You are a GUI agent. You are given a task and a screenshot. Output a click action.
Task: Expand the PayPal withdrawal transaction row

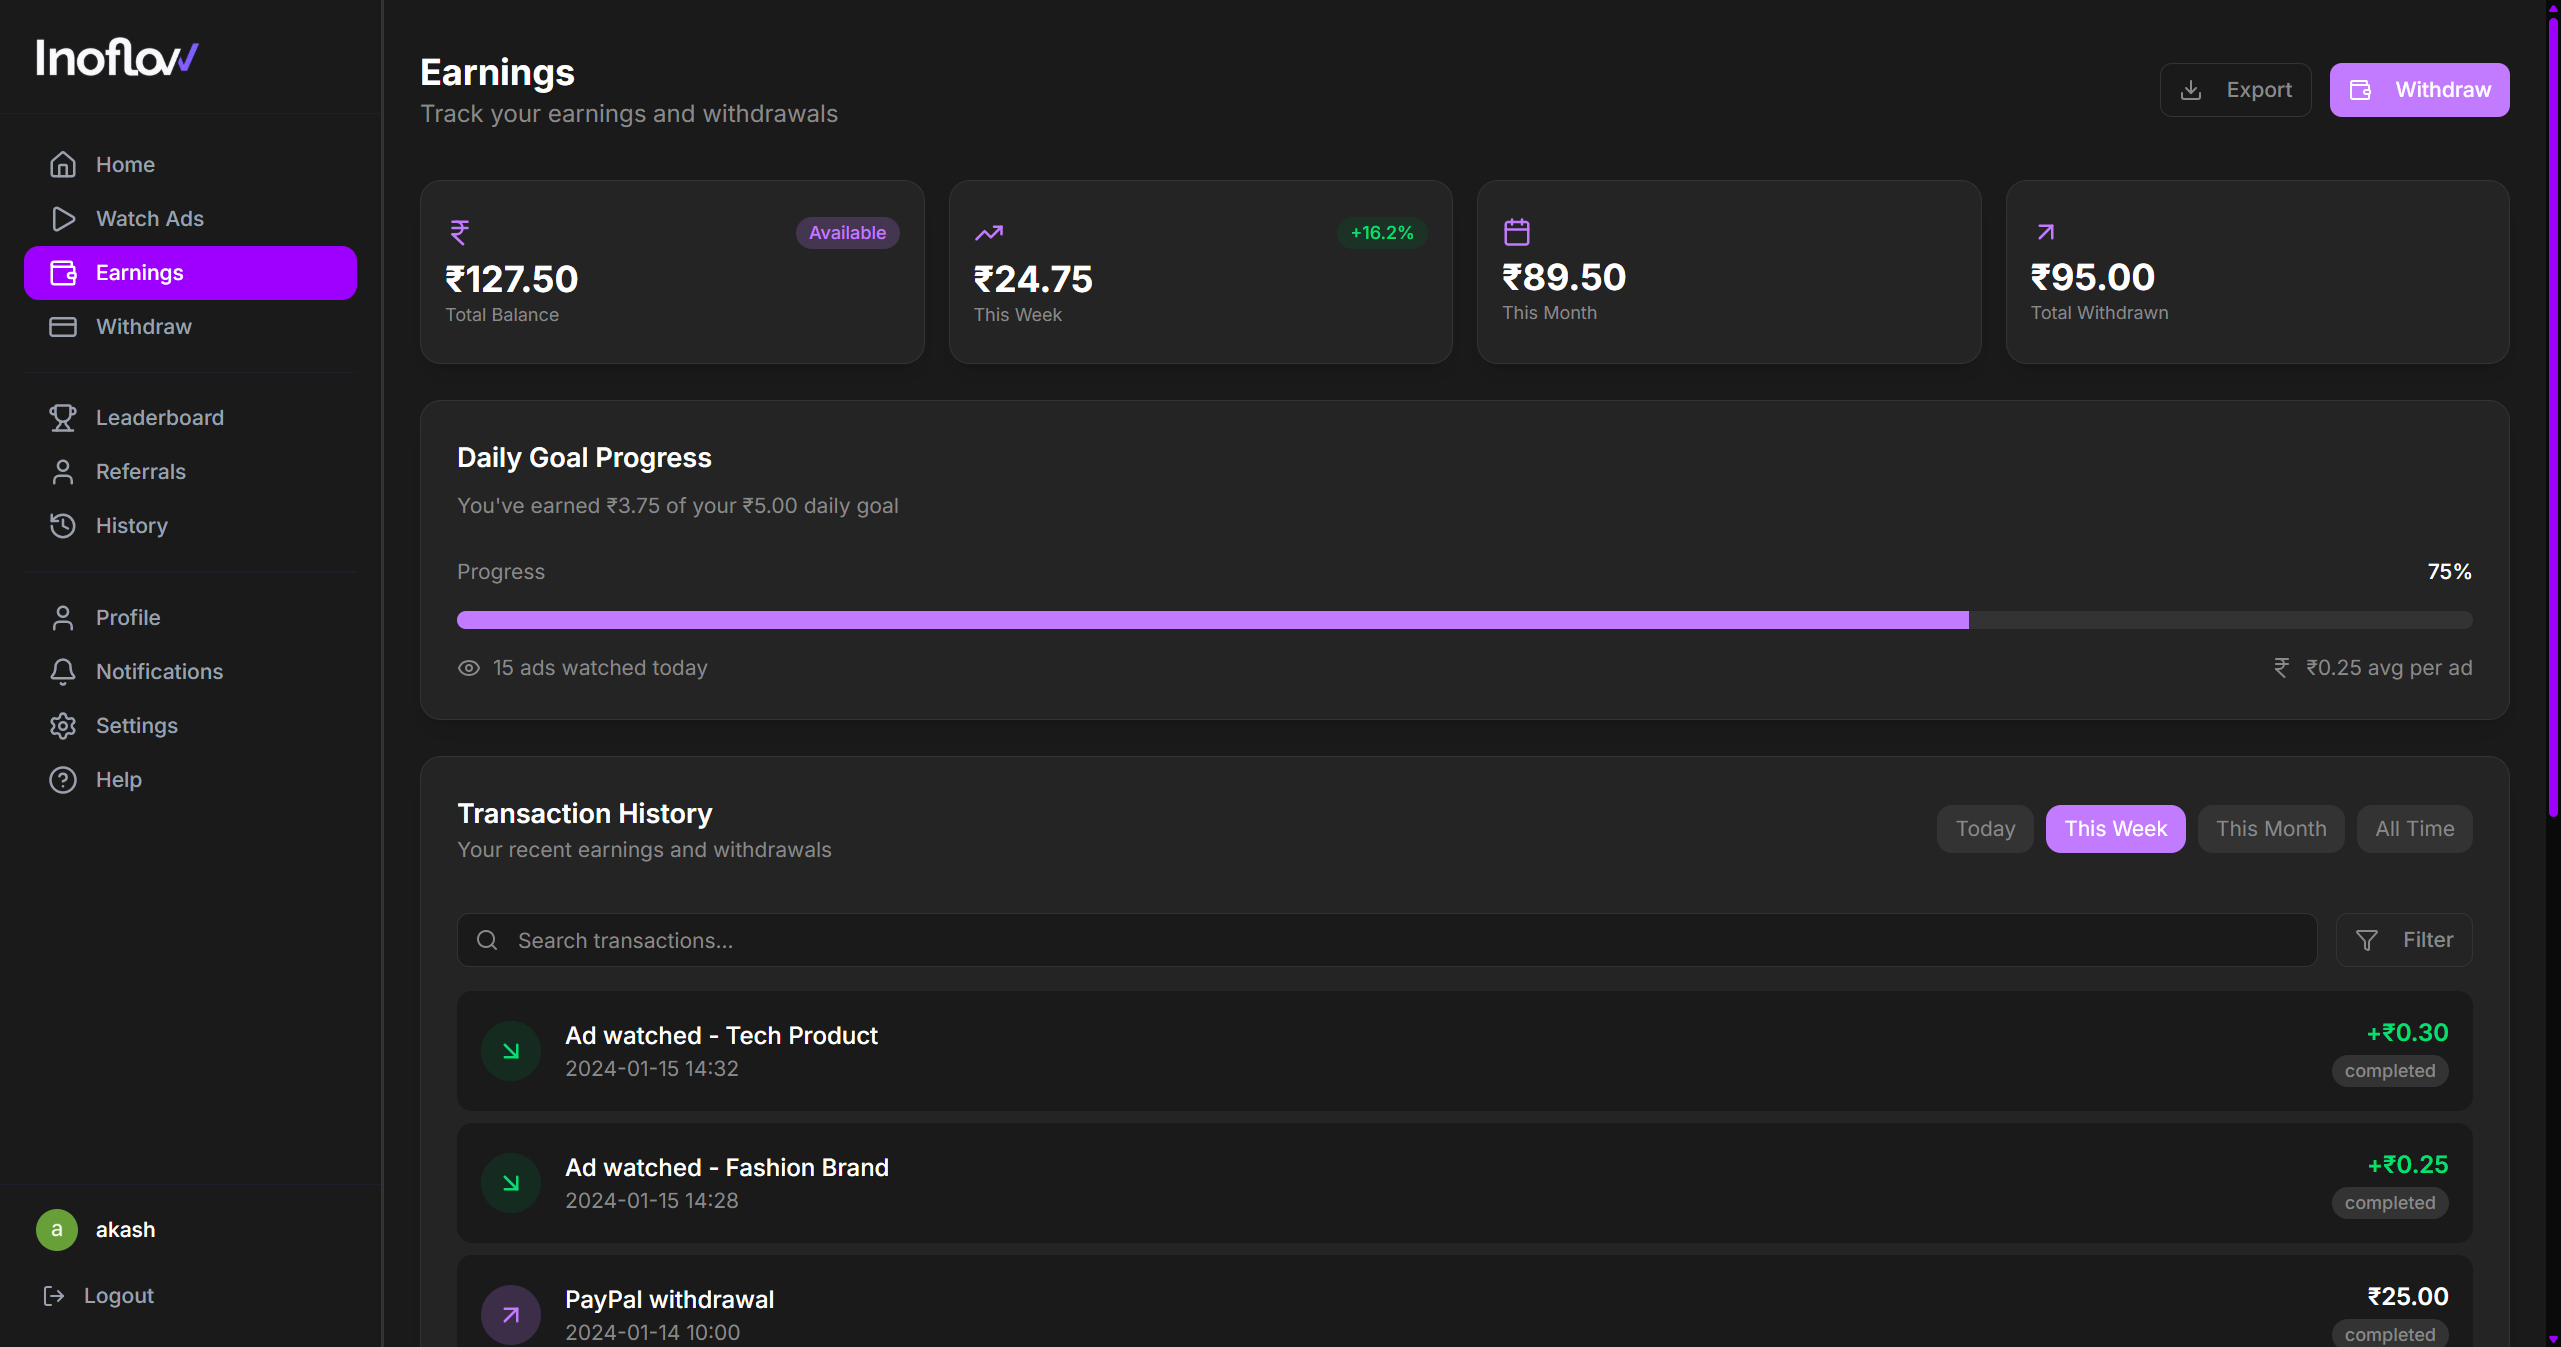(x=1463, y=1312)
